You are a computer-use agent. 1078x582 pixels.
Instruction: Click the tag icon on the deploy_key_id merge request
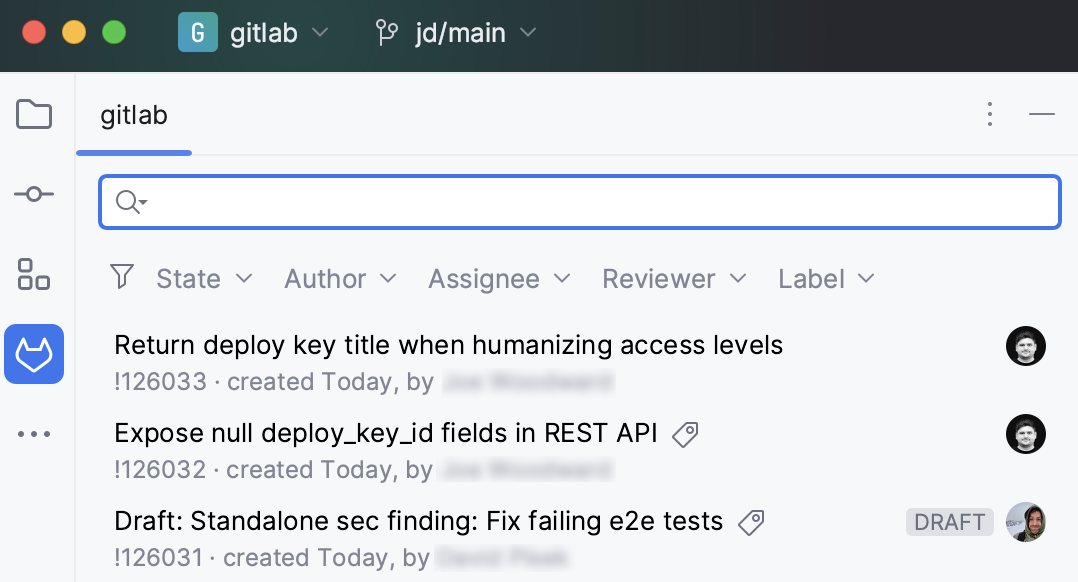click(x=684, y=433)
